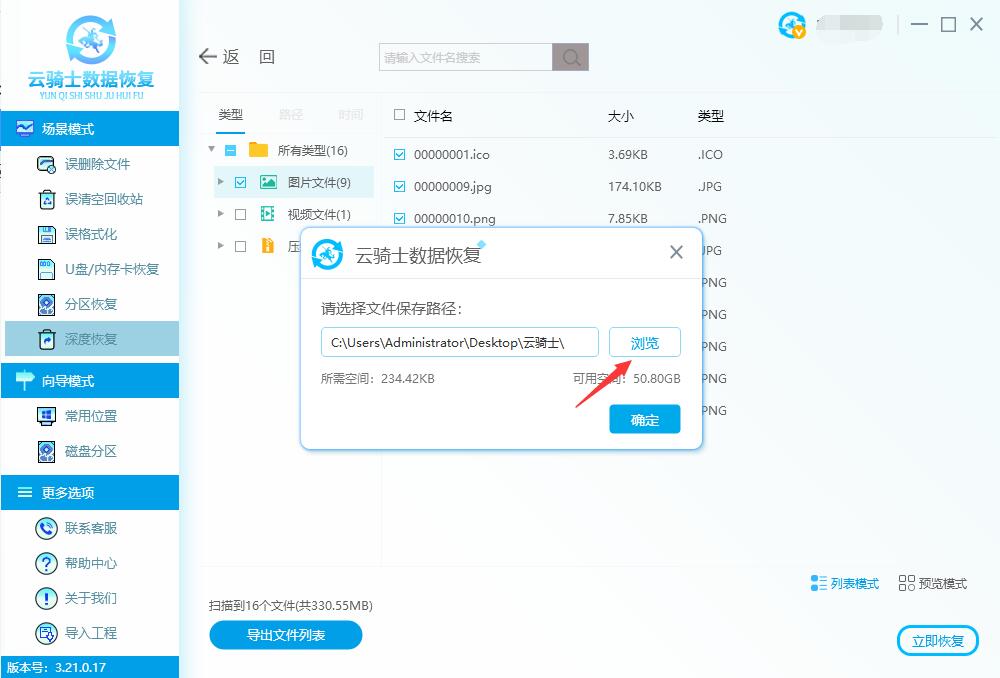The width and height of the screenshot is (1000, 678).
Task: Click the 所有类型 folder icon
Action: tap(258, 150)
